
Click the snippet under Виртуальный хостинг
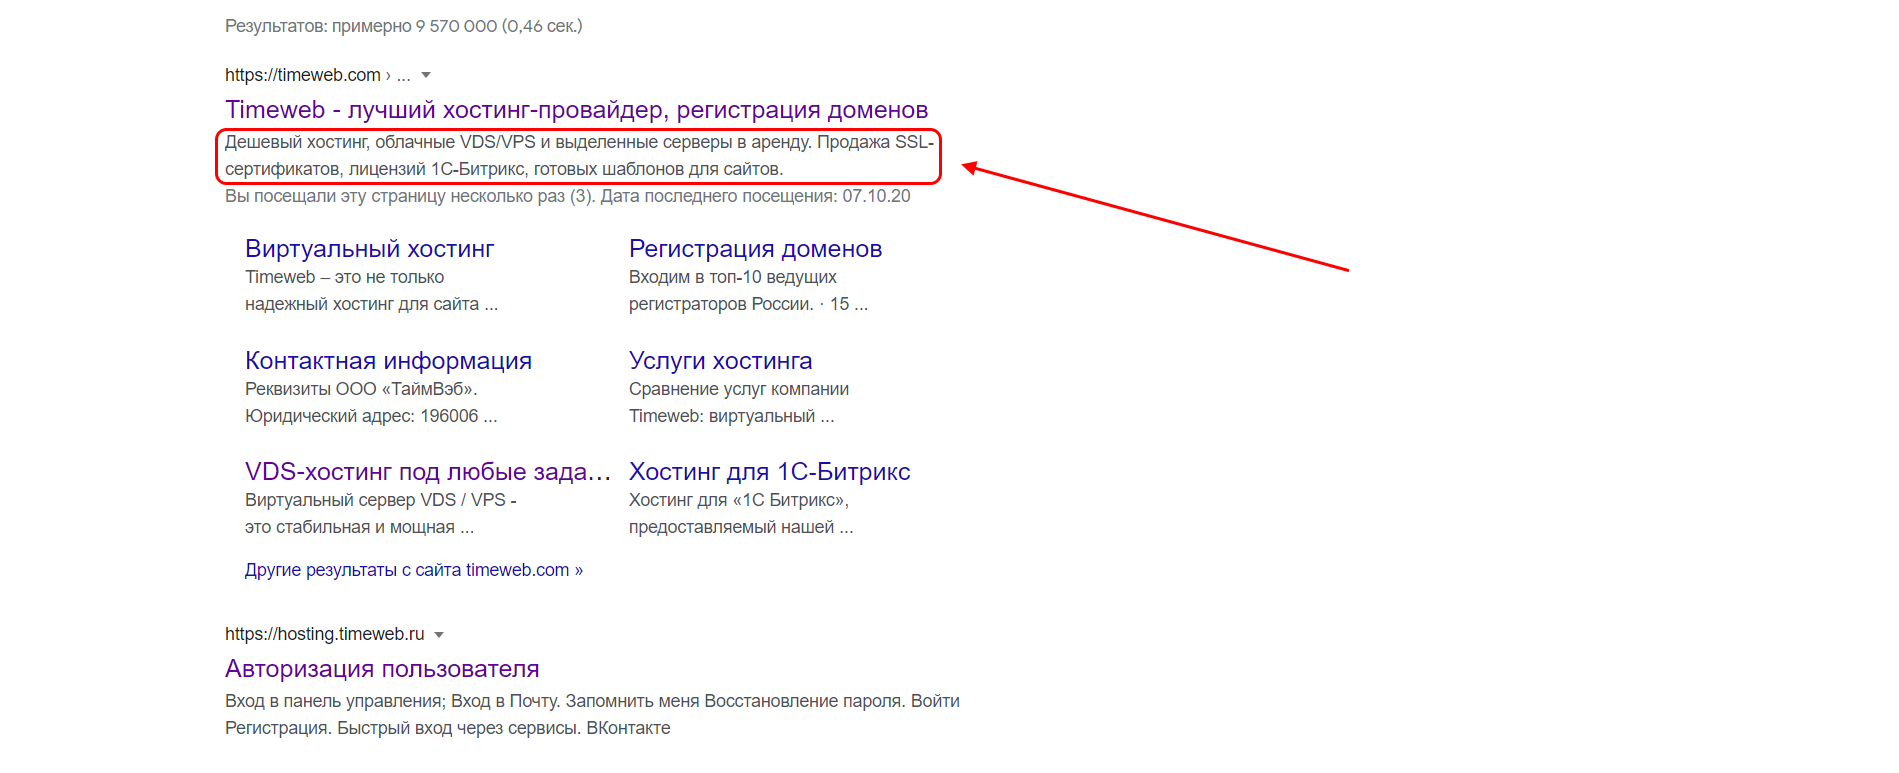(x=370, y=291)
